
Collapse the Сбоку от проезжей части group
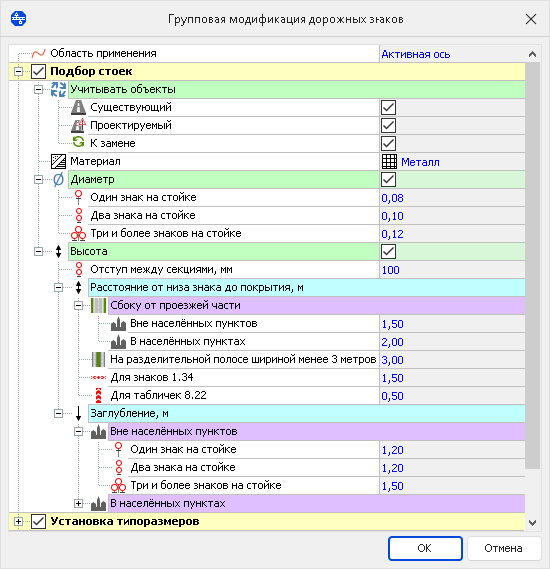[x=78, y=306]
